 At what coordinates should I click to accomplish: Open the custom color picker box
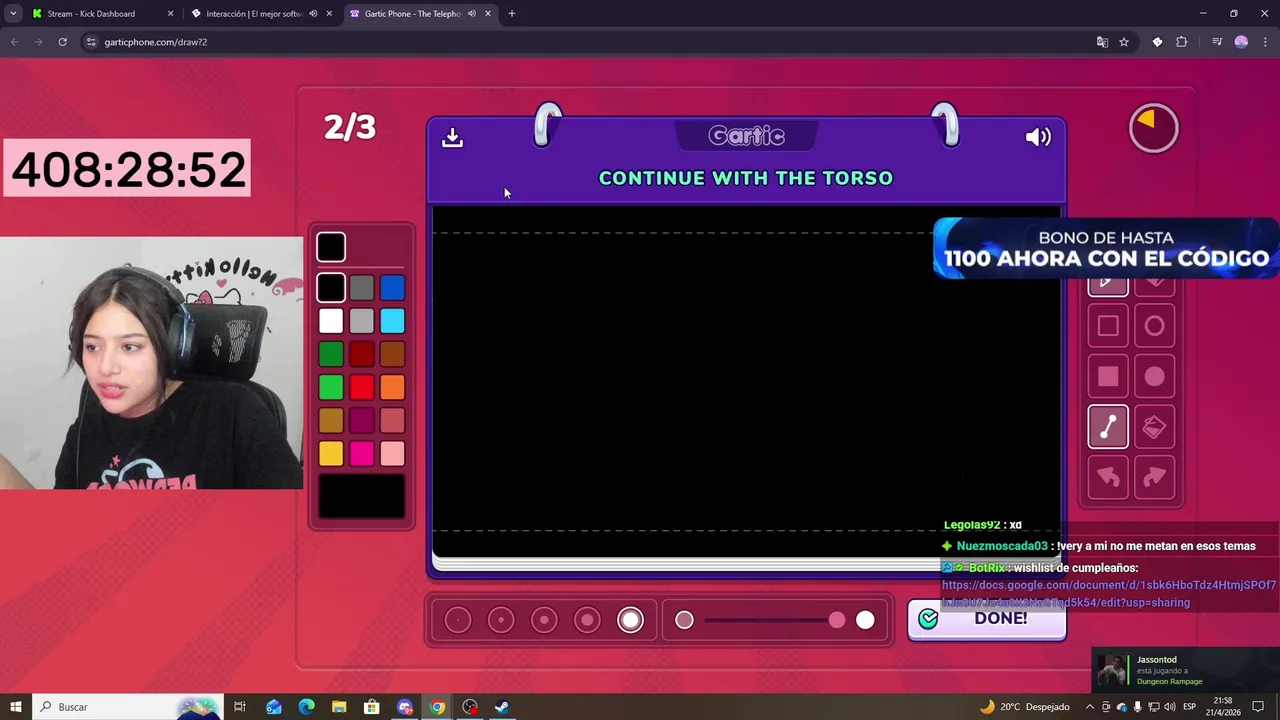pyautogui.click(x=362, y=497)
